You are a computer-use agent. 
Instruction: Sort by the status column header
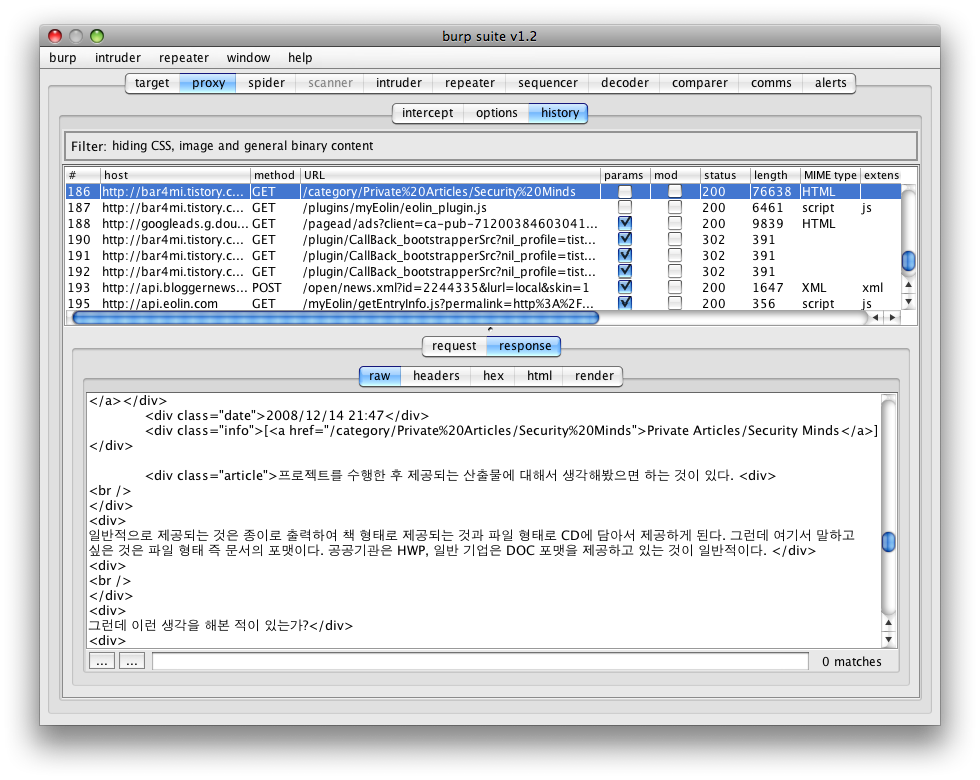pos(725,175)
